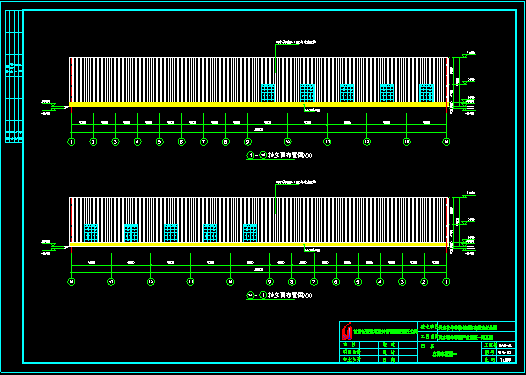526x375 pixels.
Task: Select the first cyan window in the upper elevation
Action: (x=268, y=93)
